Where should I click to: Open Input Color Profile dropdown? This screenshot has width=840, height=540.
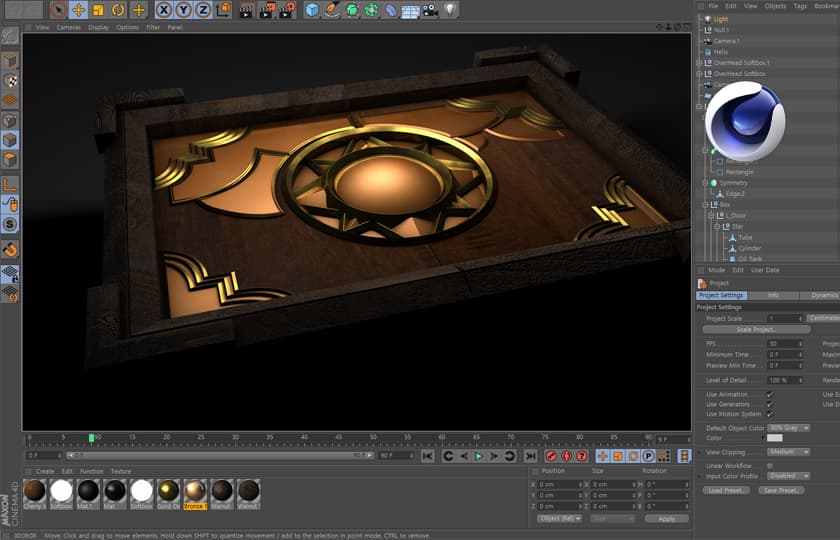[789, 476]
